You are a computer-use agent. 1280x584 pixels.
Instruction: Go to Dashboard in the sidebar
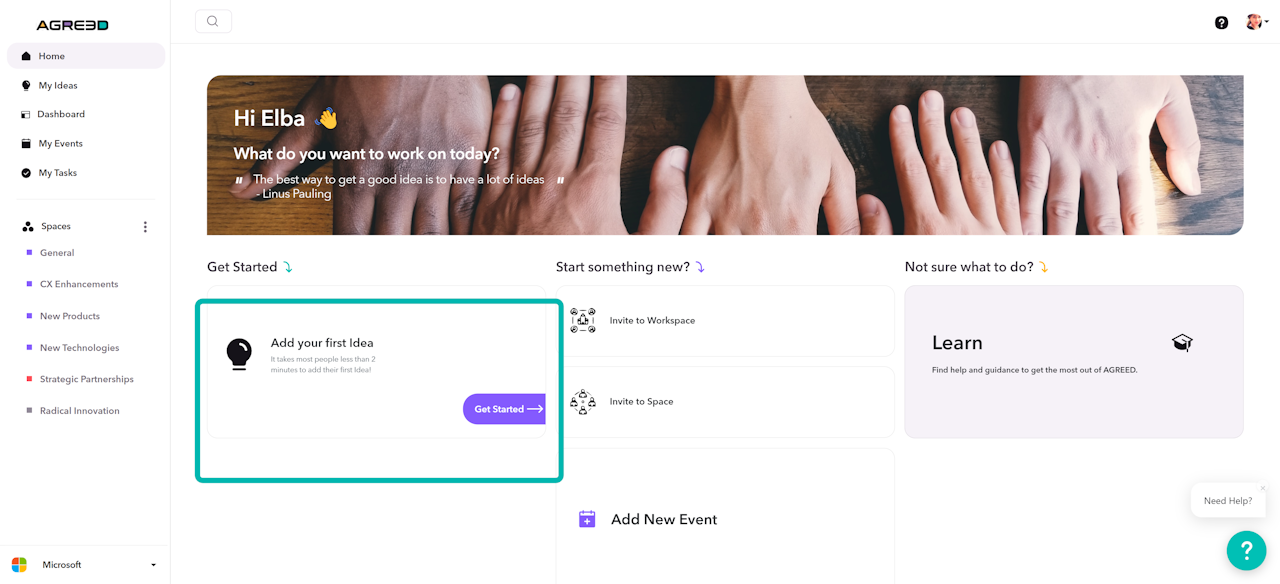point(61,114)
